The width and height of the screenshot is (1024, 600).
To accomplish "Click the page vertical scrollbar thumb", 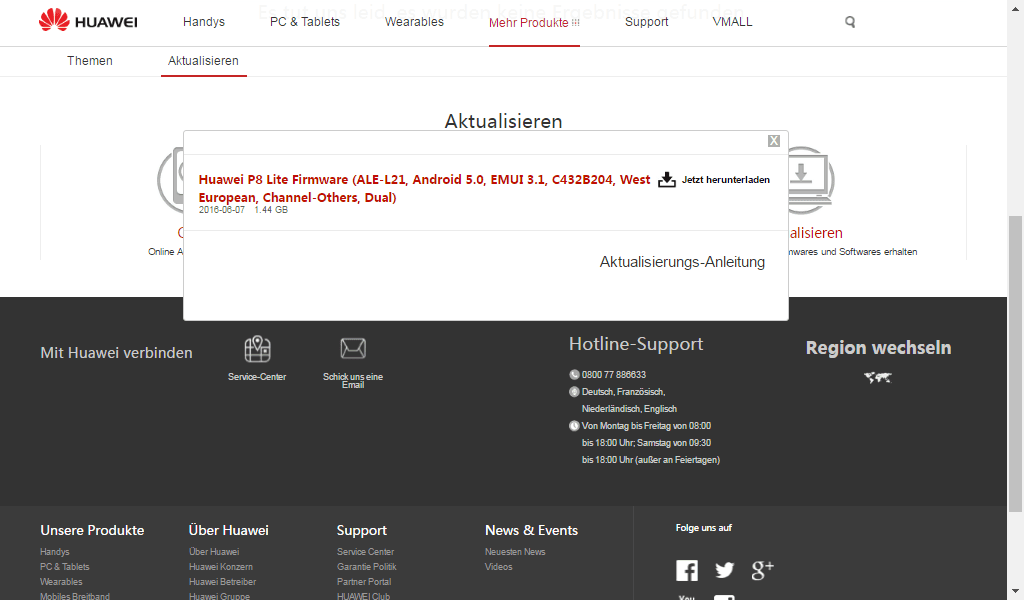I will click(x=1016, y=364).
